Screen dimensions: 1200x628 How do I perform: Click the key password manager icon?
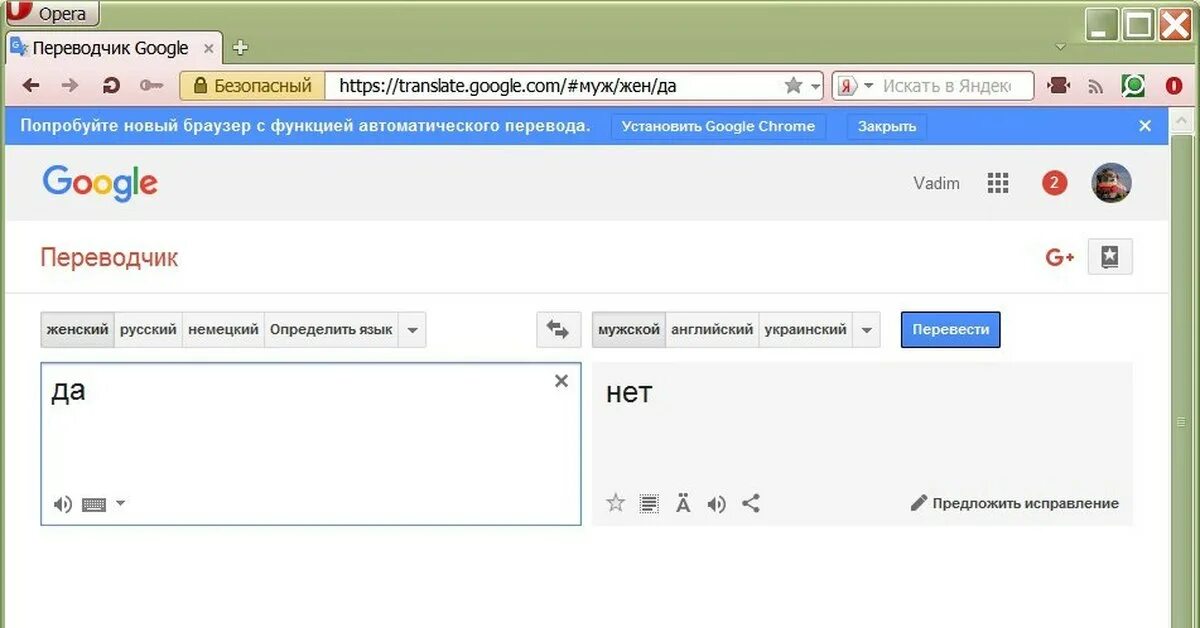(x=151, y=86)
